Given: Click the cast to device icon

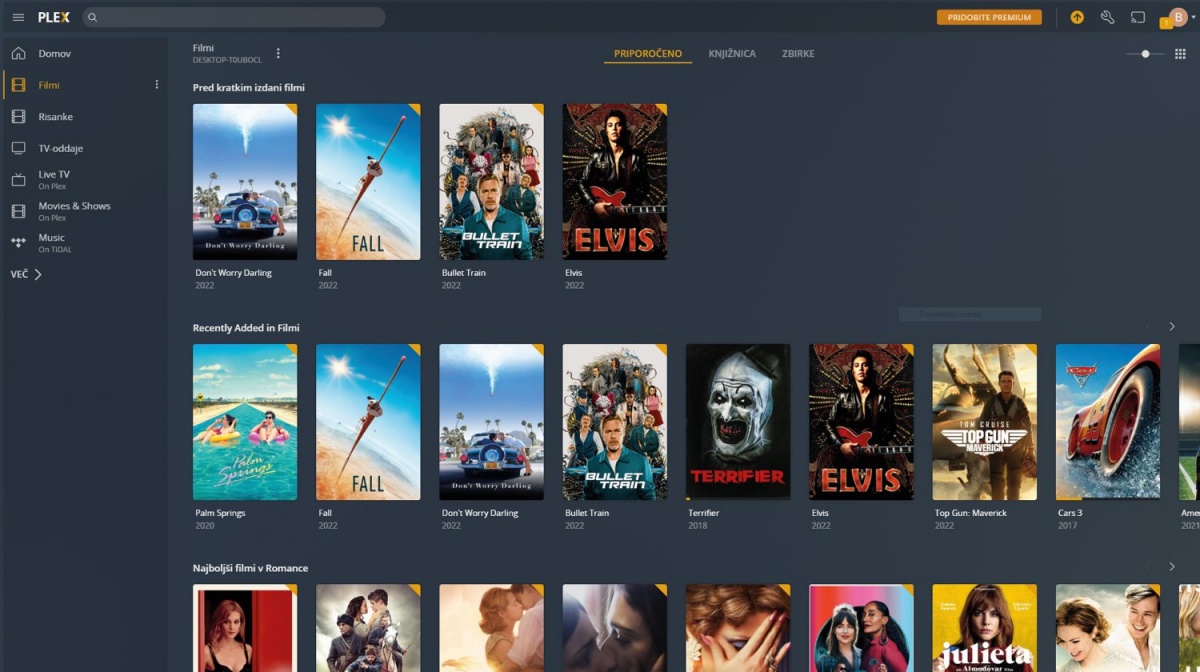Looking at the screenshot, I should (1138, 17).
